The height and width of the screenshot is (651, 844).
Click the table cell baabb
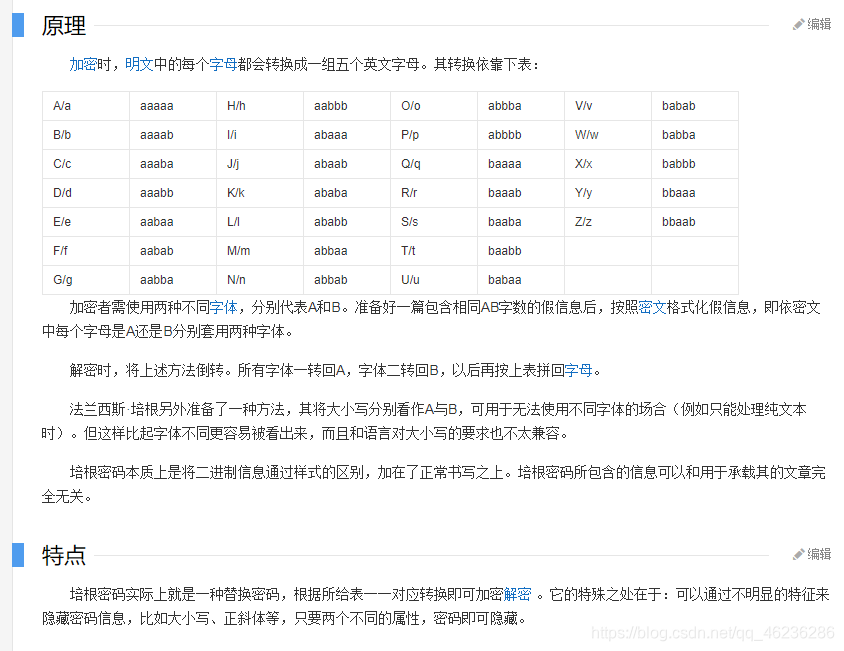point(521,251)
